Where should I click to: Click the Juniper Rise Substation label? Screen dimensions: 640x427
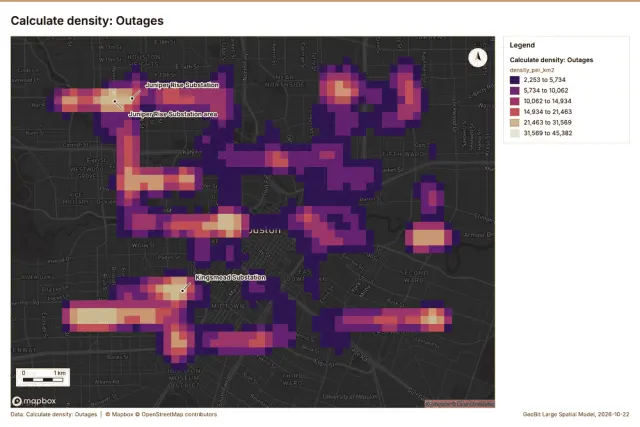(182, 85)
